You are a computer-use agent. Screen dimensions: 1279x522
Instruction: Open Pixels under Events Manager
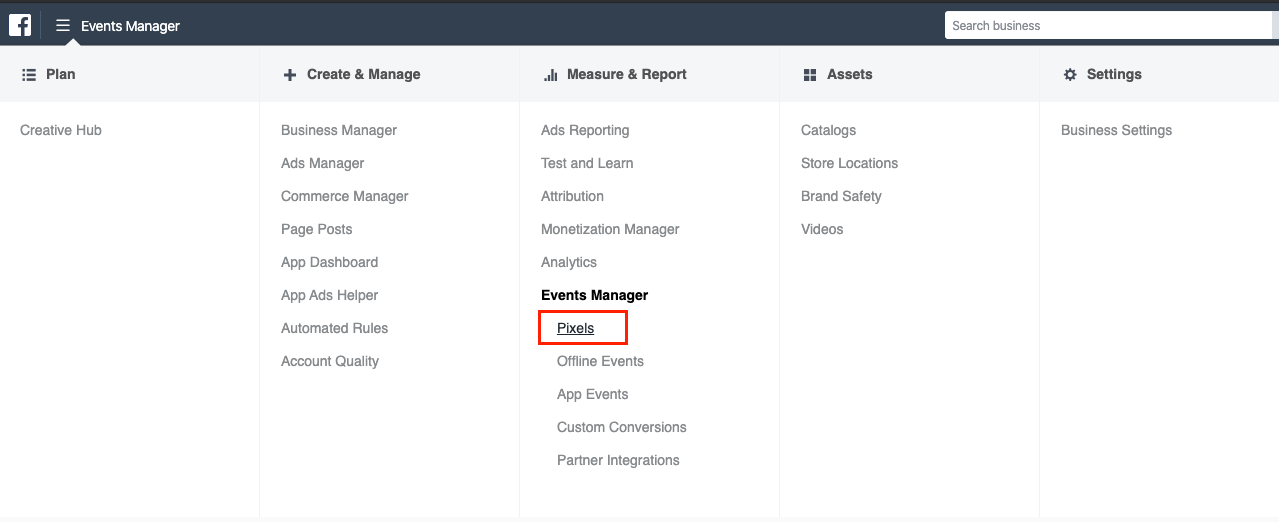[x=576, y=328]
